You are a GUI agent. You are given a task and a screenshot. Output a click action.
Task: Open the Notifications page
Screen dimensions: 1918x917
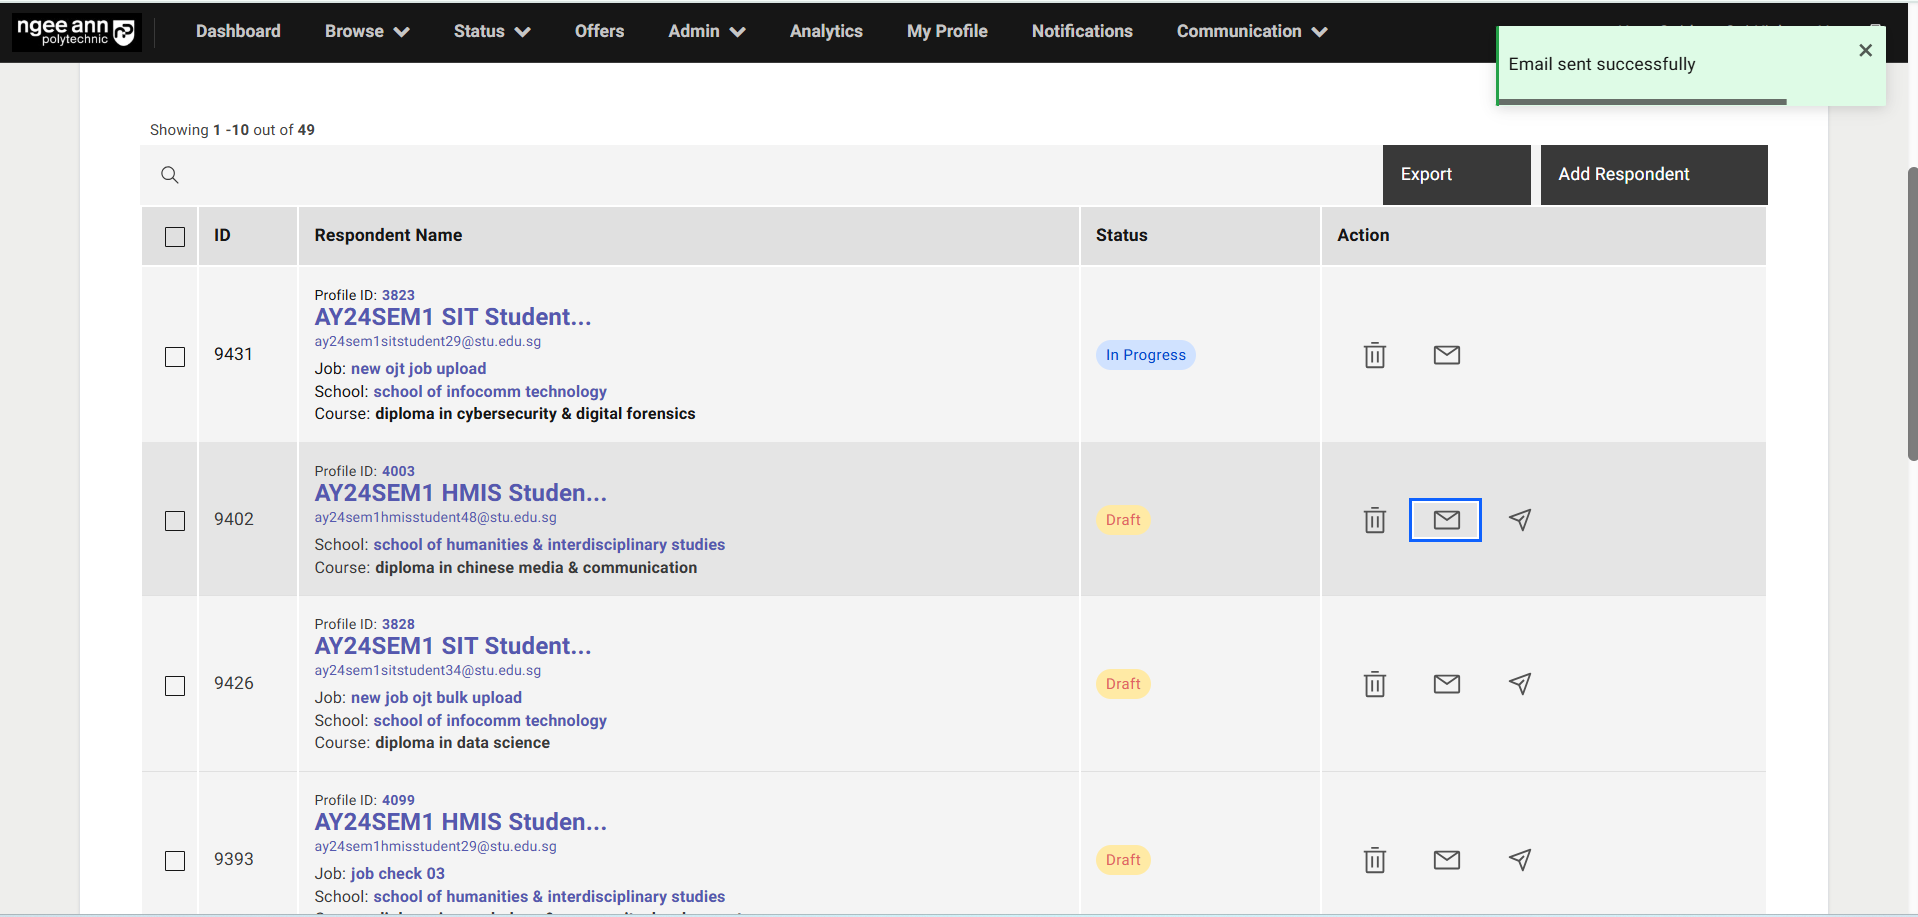pos(1081,31)
